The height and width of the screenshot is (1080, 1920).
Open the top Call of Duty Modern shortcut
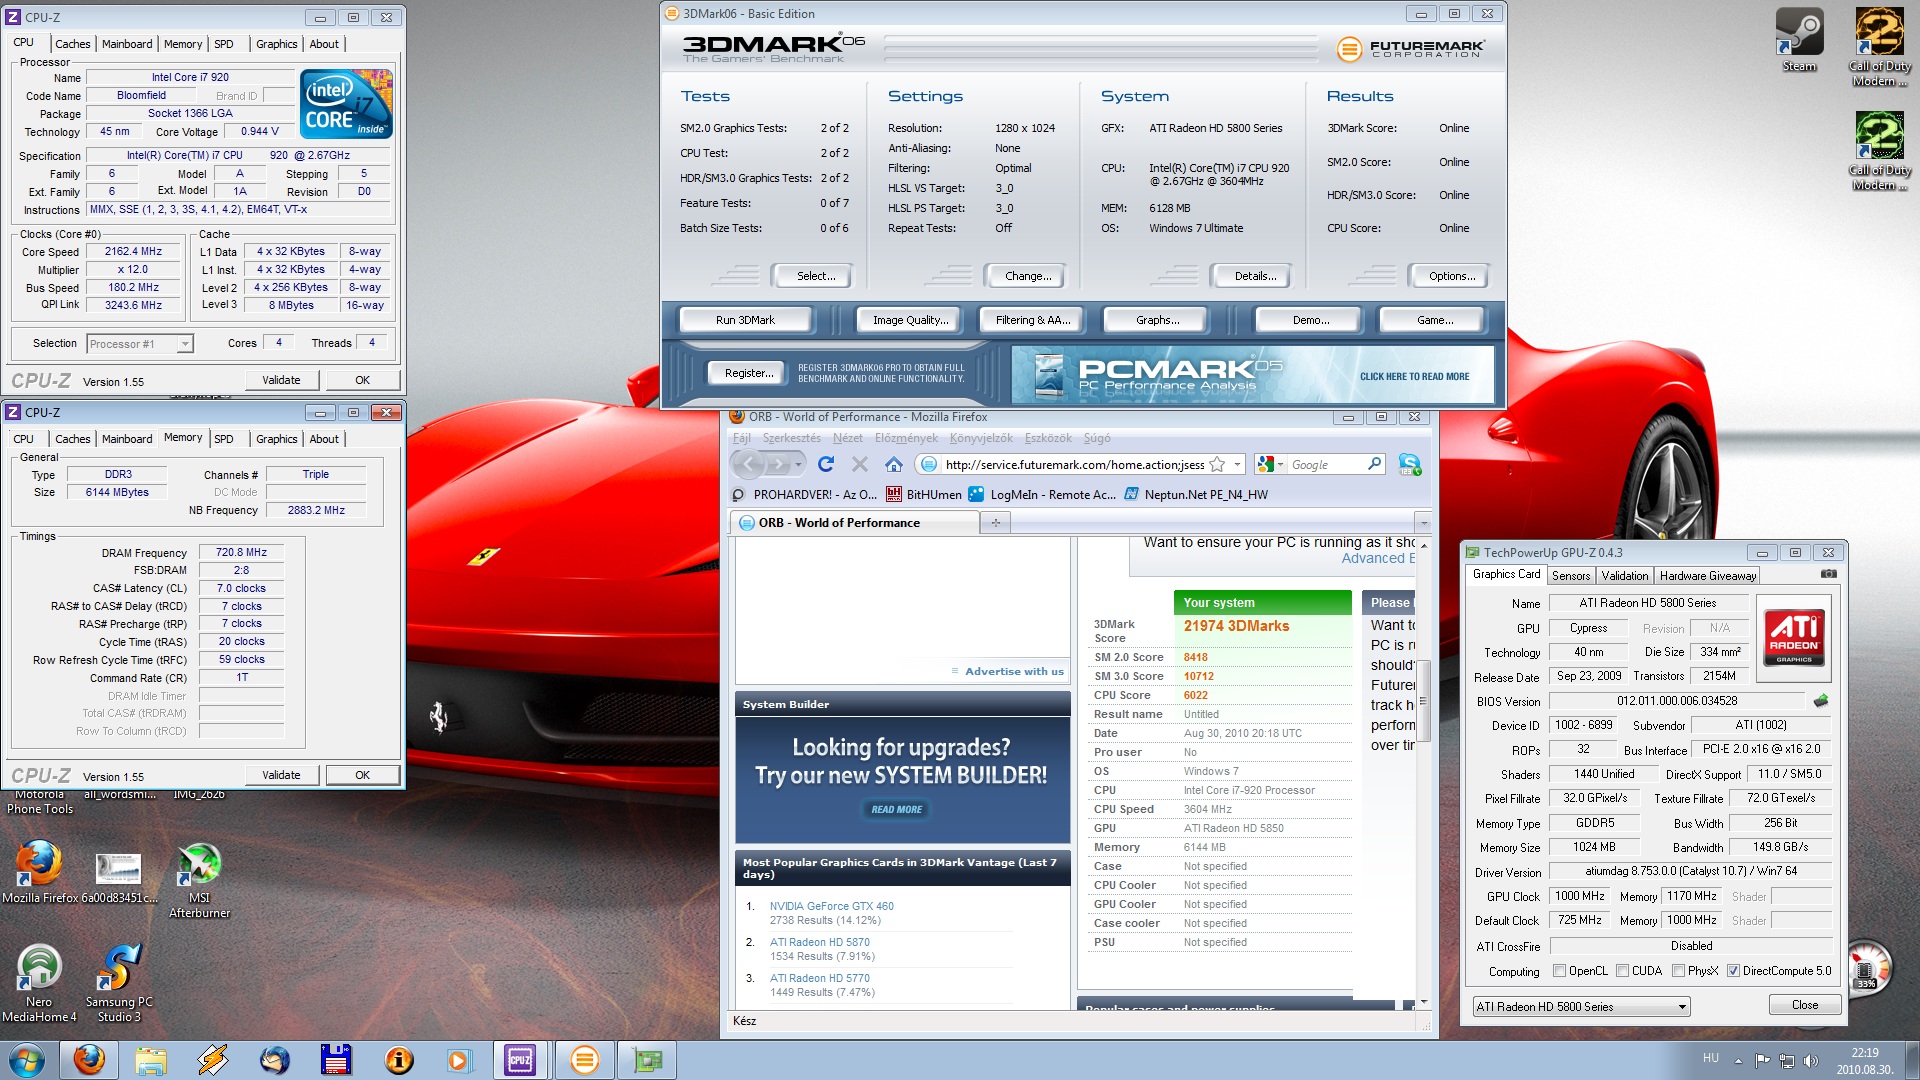1879,47
